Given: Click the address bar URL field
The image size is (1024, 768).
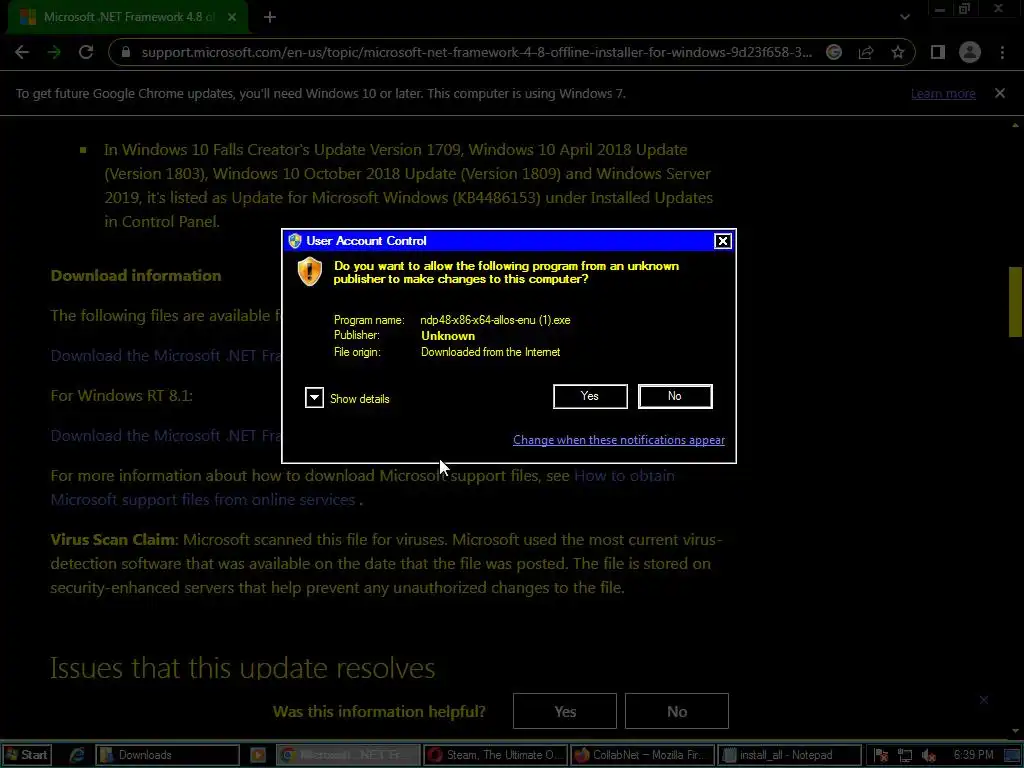Looking at the screenshot, I should (476, 52).
